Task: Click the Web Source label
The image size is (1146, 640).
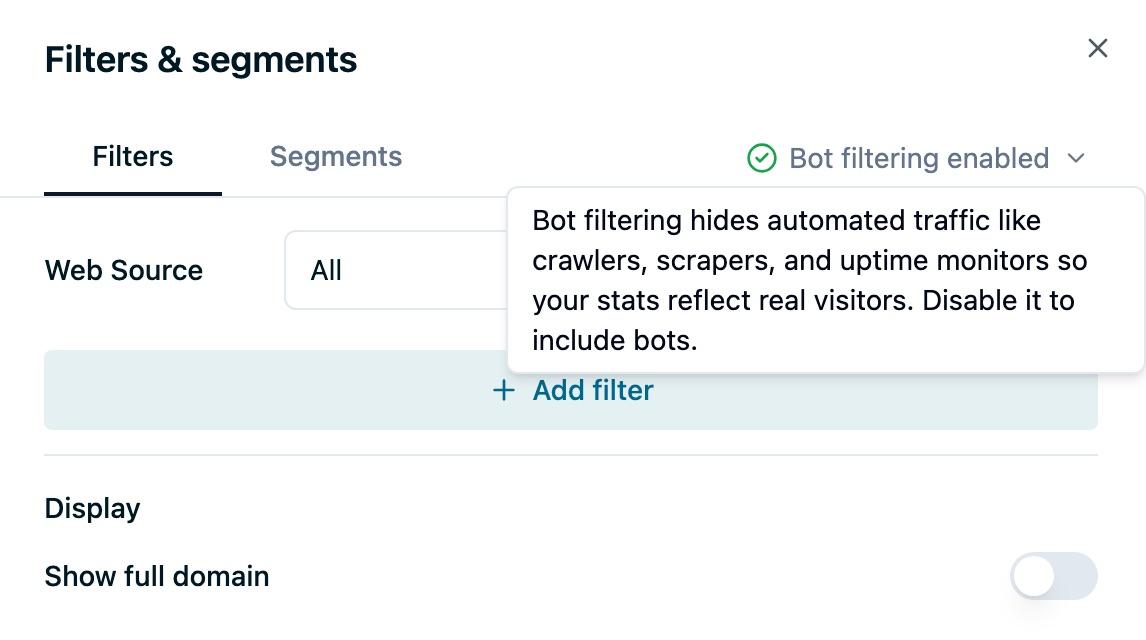Action: 124,270
